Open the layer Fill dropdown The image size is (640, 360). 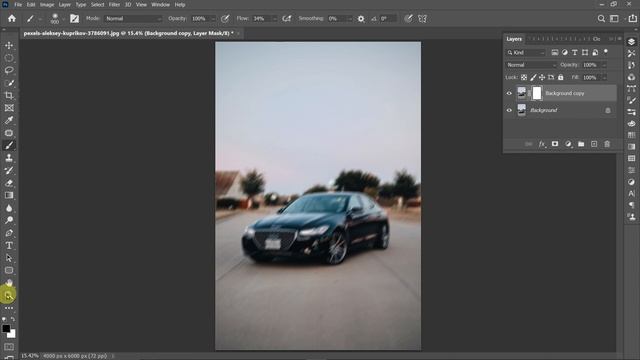tap(604, 78)
